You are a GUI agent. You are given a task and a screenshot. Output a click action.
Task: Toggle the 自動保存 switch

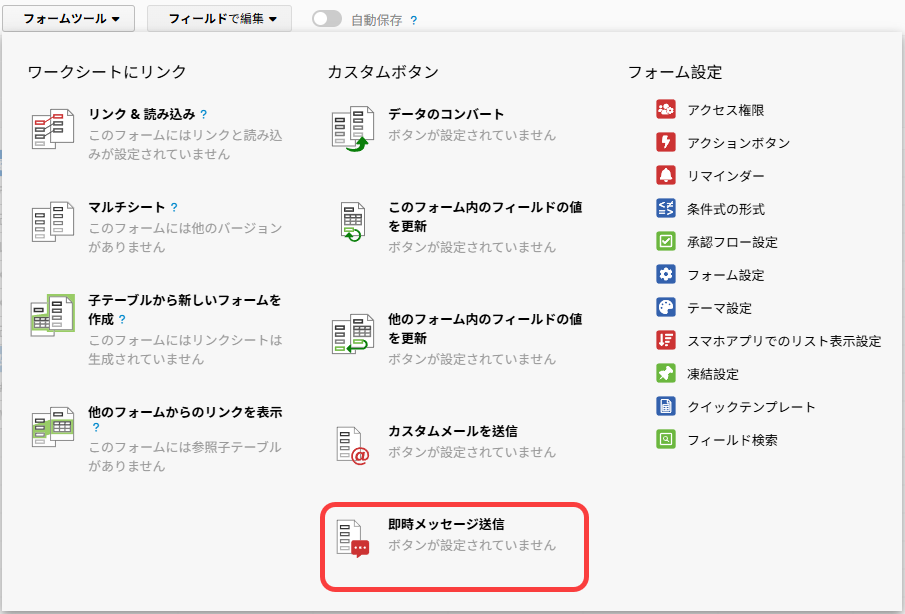click(x=327, y=19)
